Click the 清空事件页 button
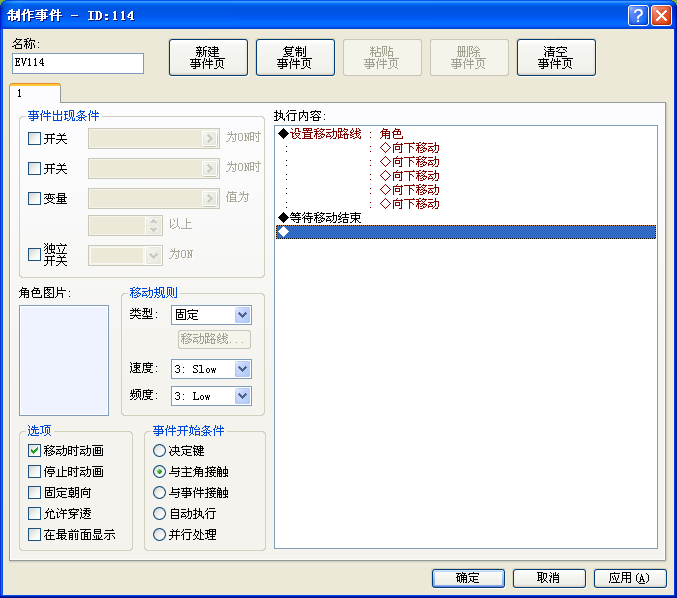Viewport: 677px width, 598px height. point(556,57)
